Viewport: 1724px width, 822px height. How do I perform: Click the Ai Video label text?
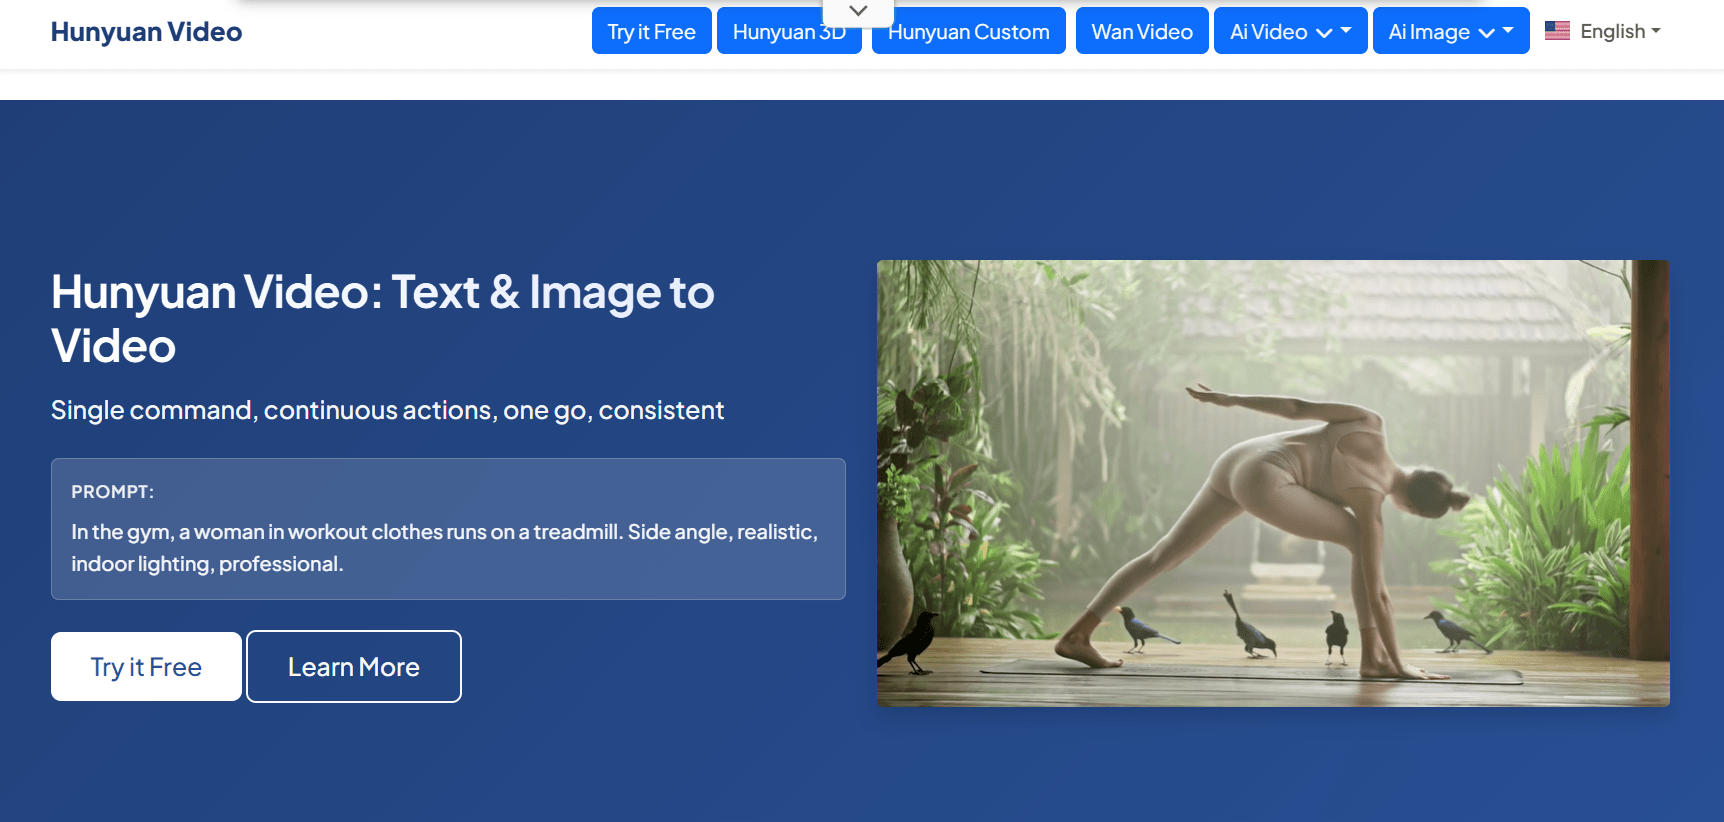click(x=1268, y=32)
